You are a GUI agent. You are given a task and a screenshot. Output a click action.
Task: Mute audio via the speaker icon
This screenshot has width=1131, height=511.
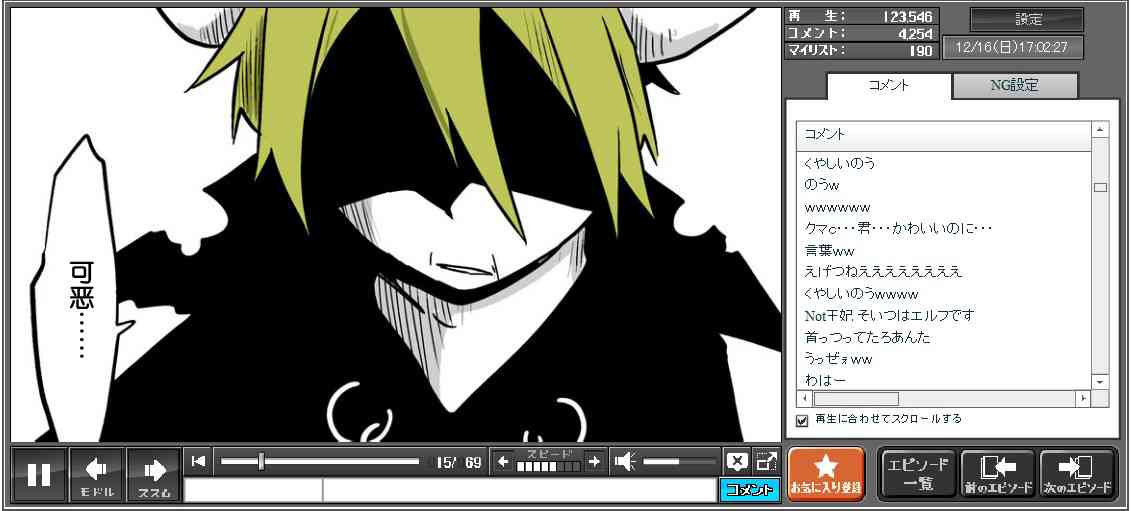[x=625, y=461]
